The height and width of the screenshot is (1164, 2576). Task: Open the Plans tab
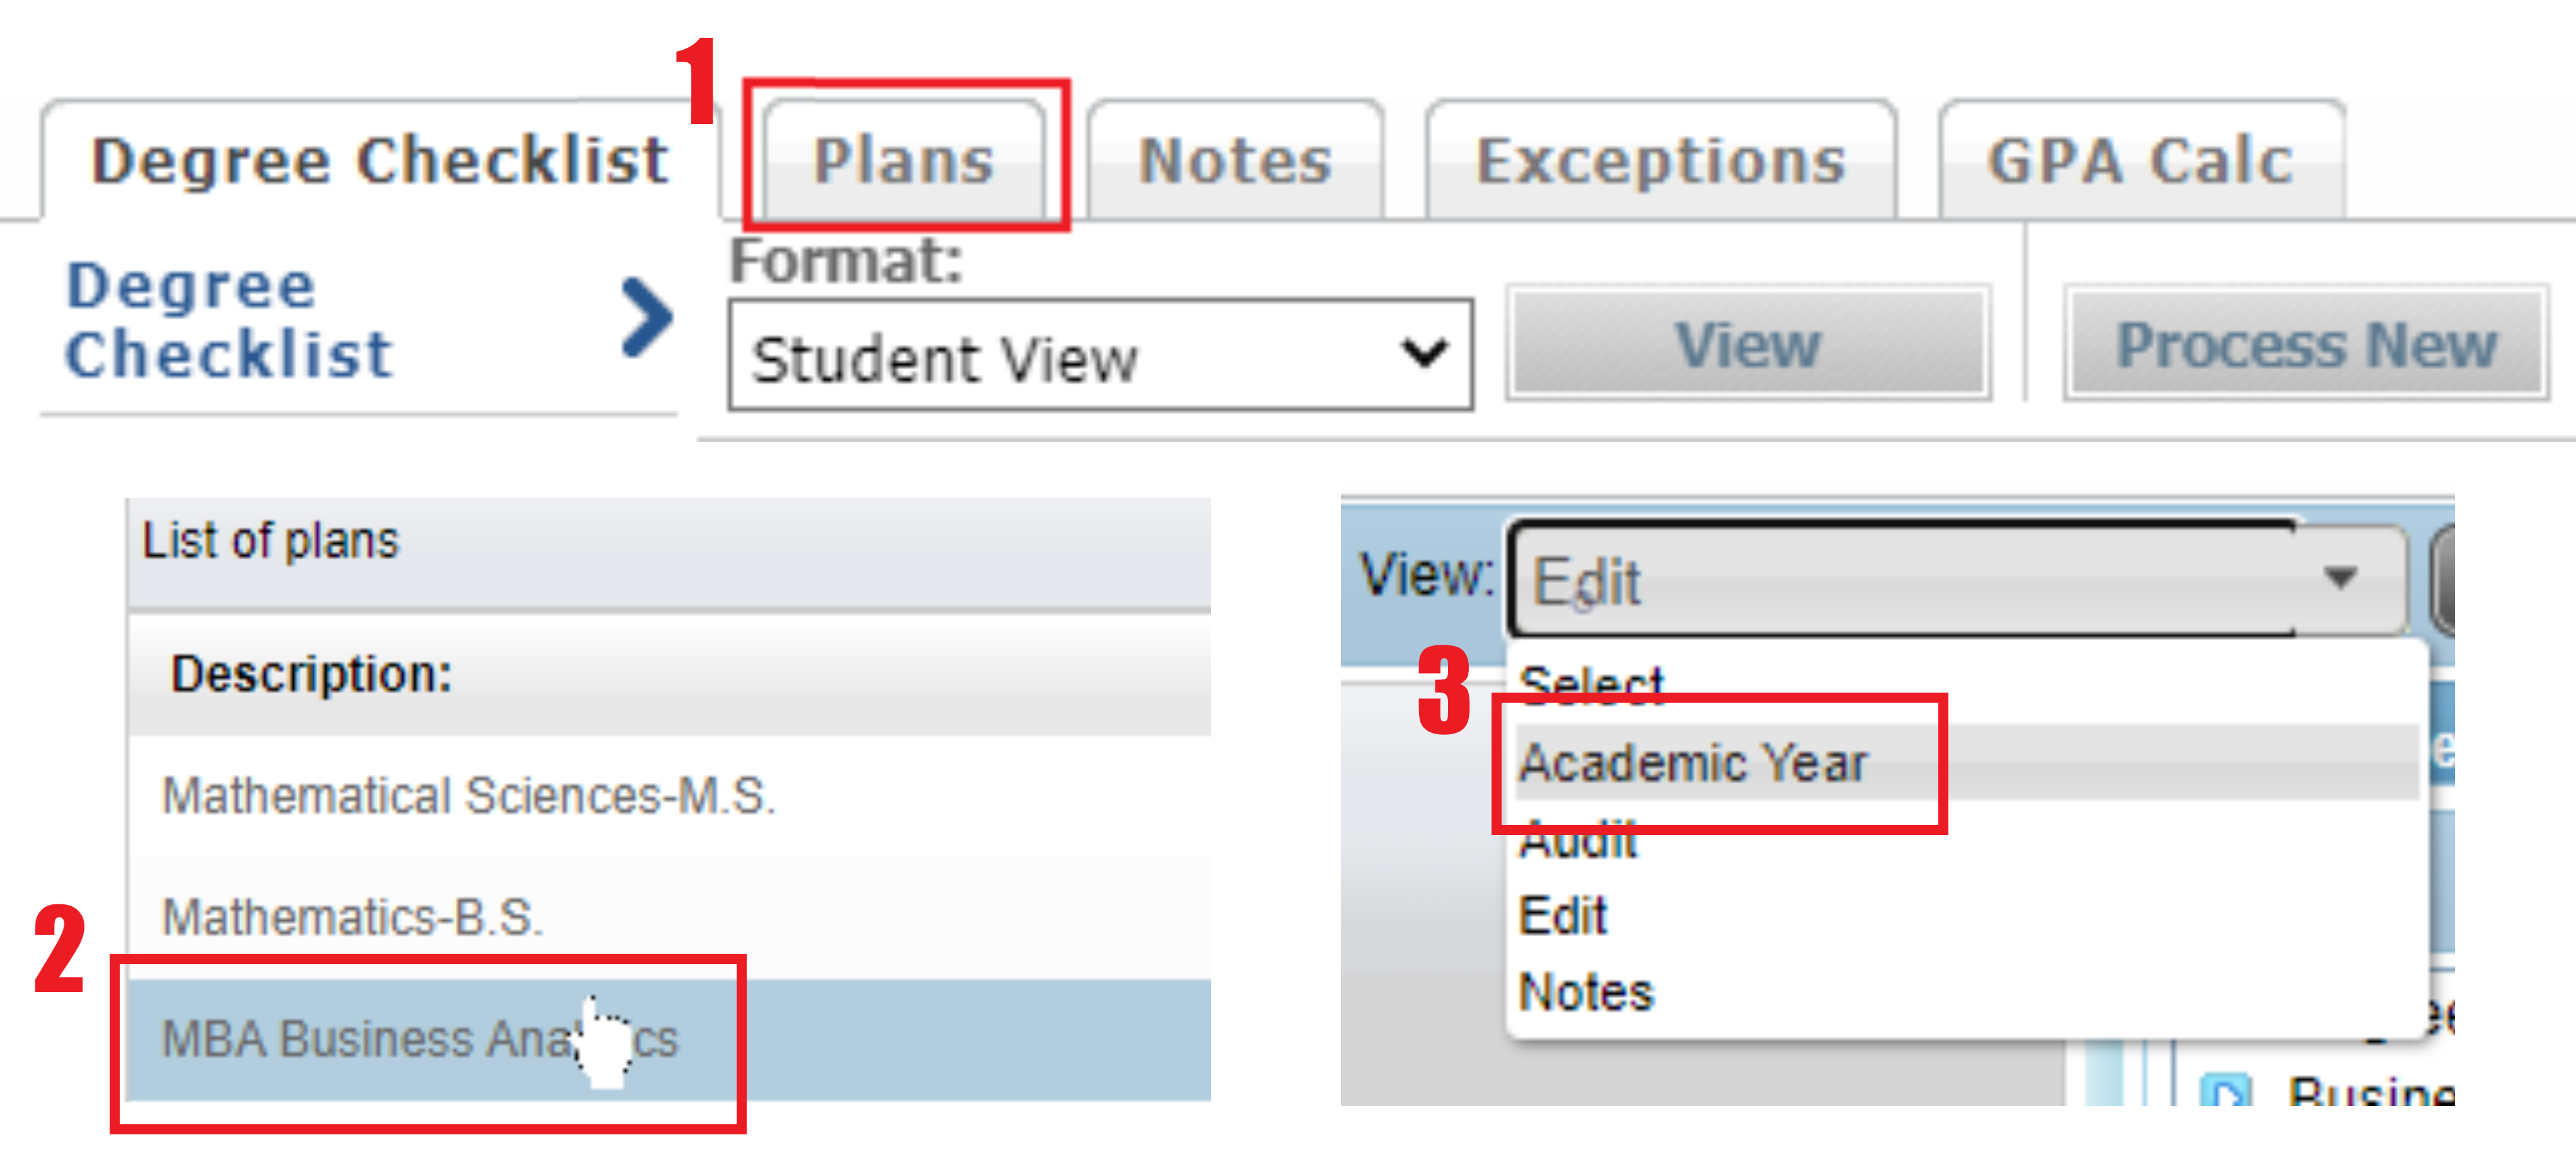[904, 161]
